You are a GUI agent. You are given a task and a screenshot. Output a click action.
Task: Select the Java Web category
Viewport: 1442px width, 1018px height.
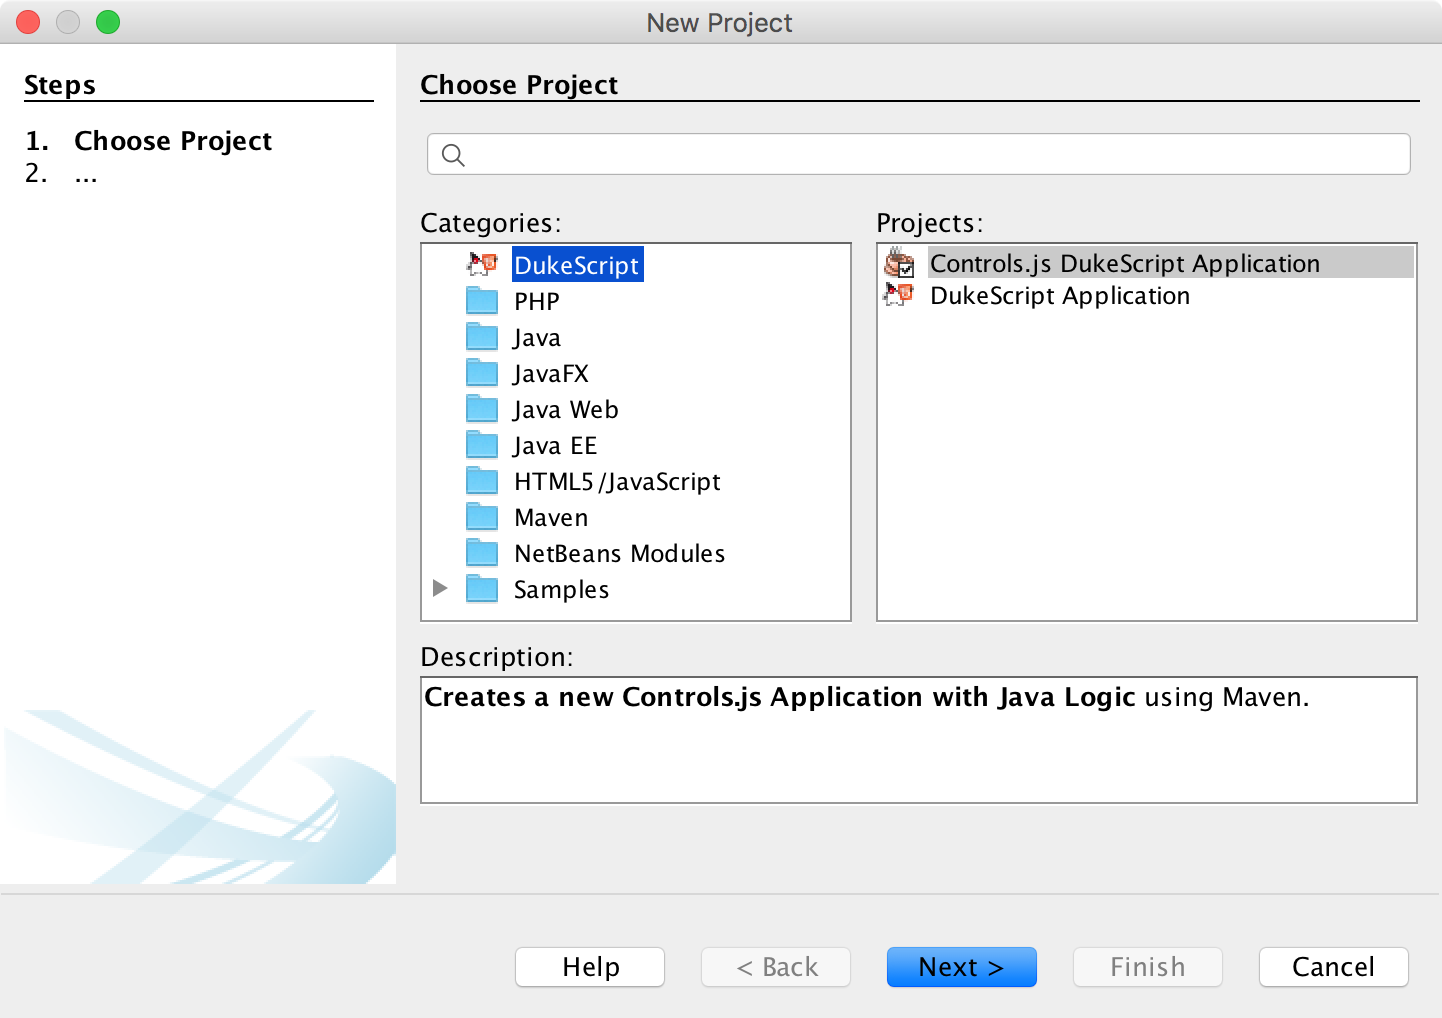pos(565,410)
